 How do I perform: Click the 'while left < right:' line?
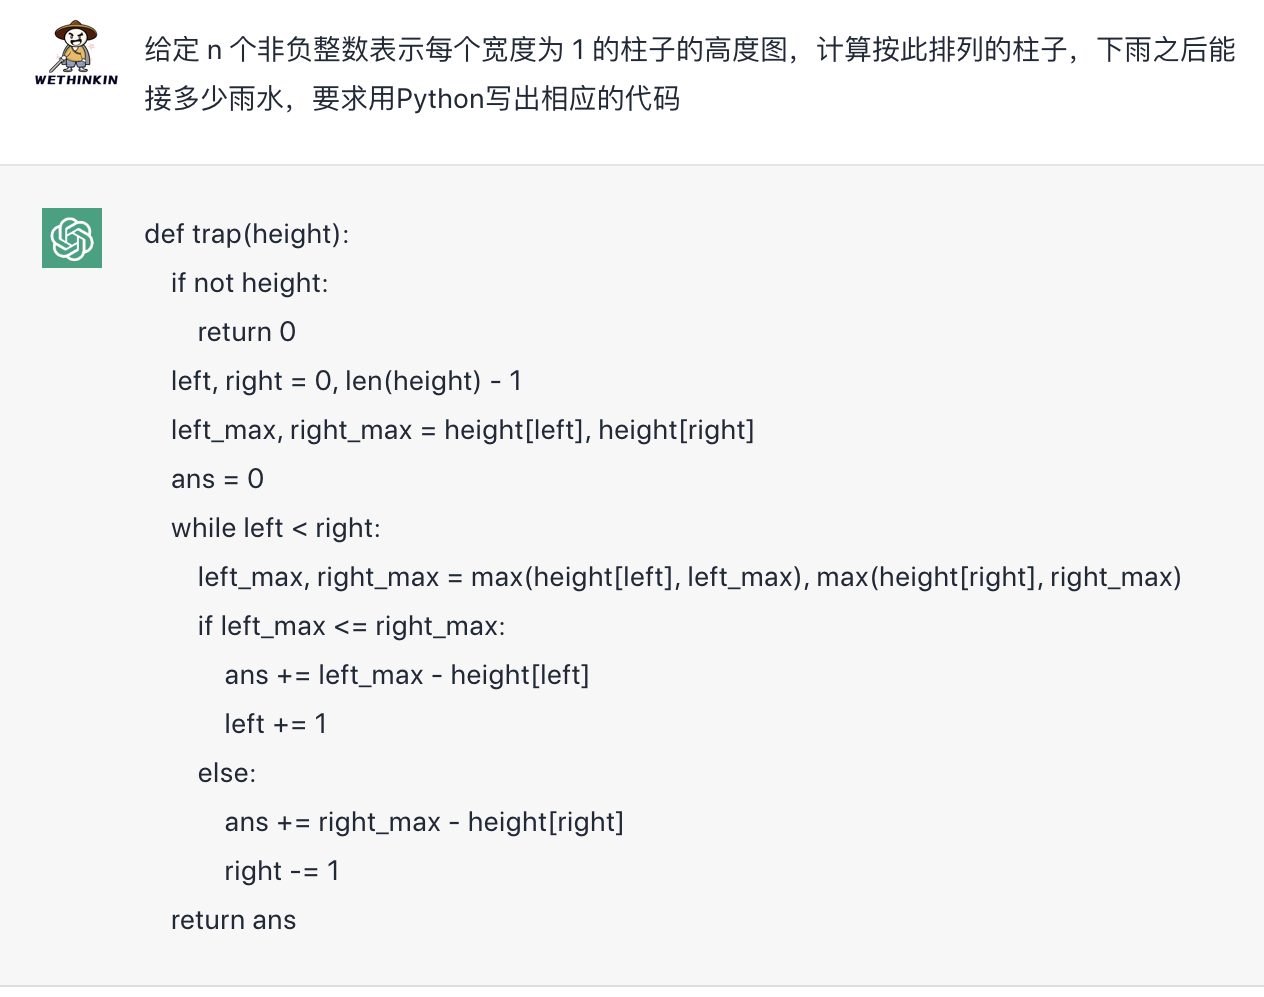[x=275, y=528]
